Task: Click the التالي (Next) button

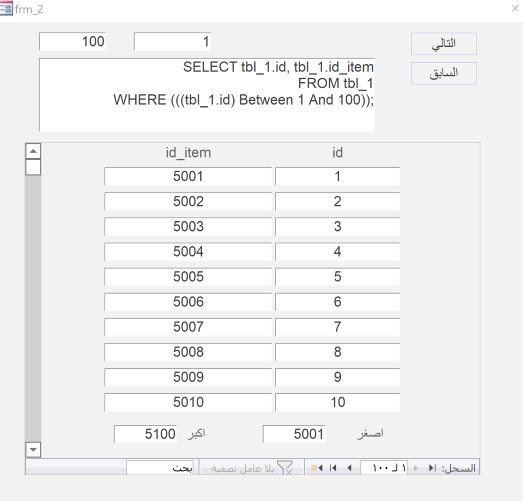Action: coord(444,43)
